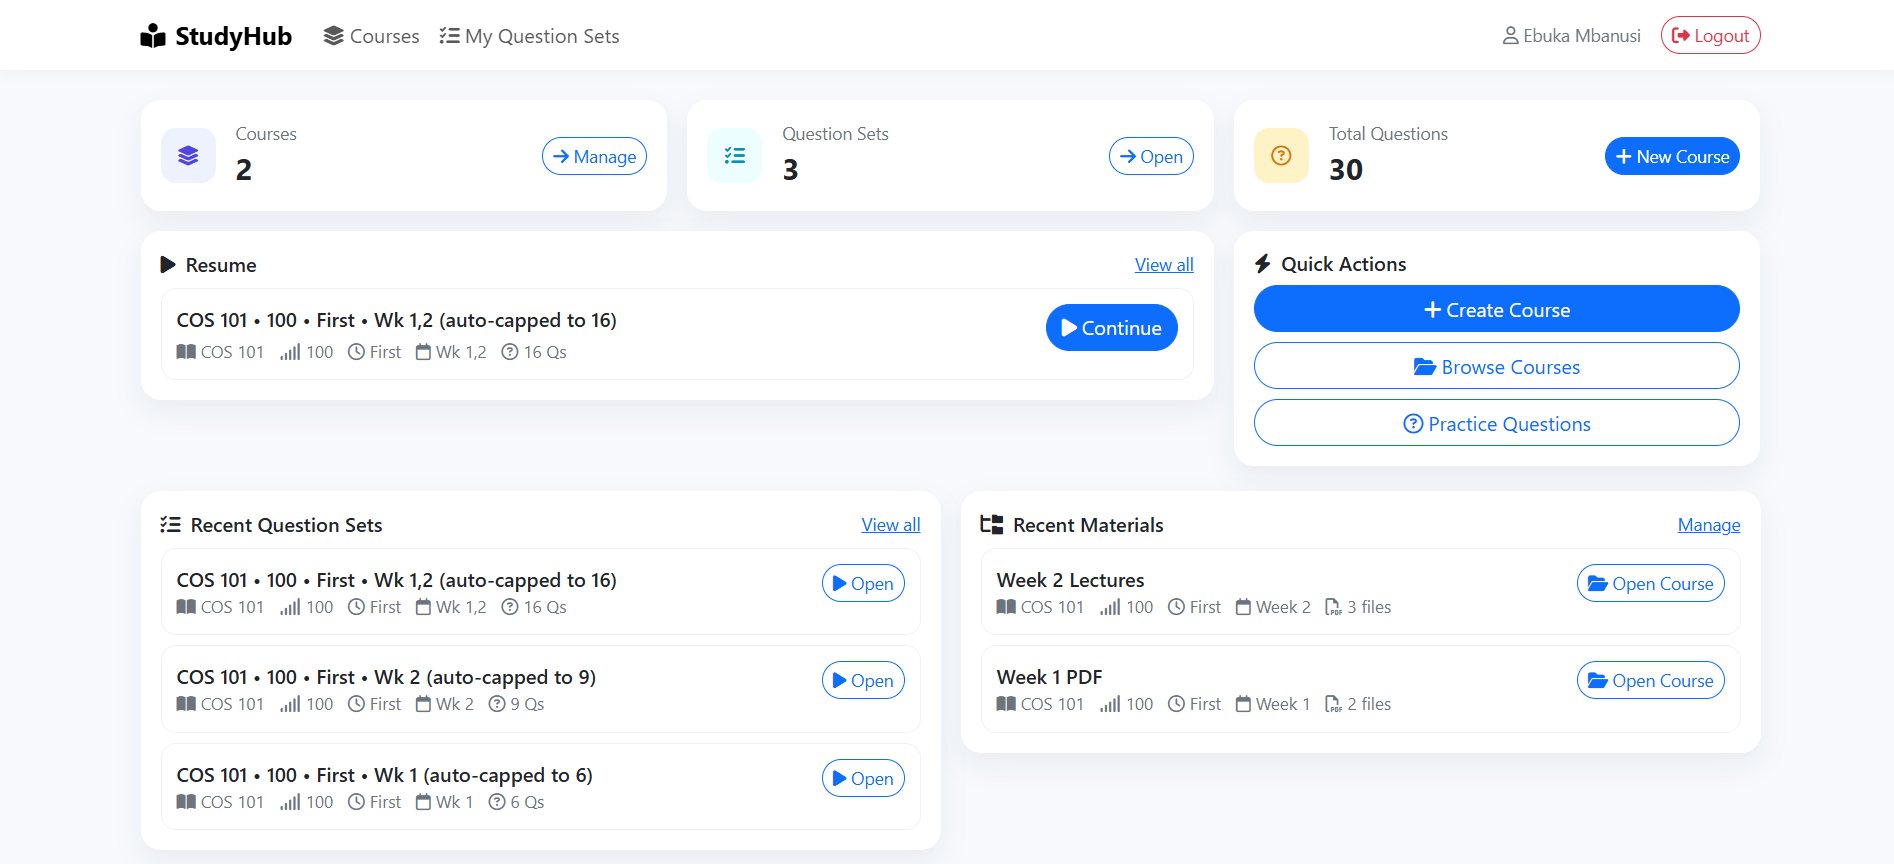Click the lightning bolt Quick Actions icon
Image resolution: width=1894 pixels, height=864 pixels.
point(1263,263)
